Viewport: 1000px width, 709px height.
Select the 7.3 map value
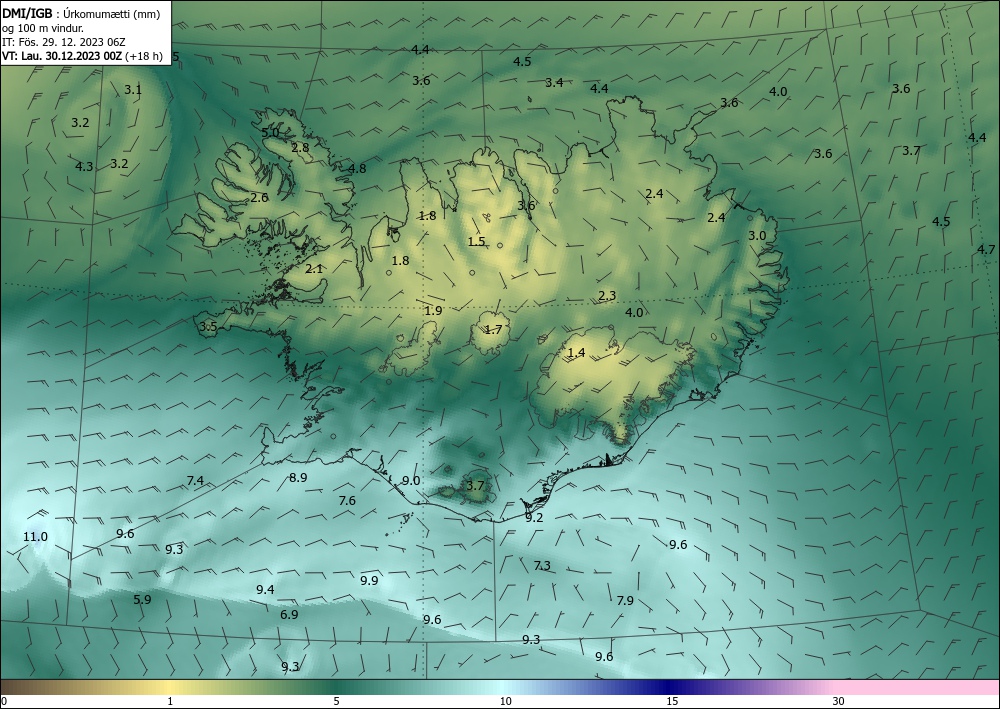(x=542, y=566)
